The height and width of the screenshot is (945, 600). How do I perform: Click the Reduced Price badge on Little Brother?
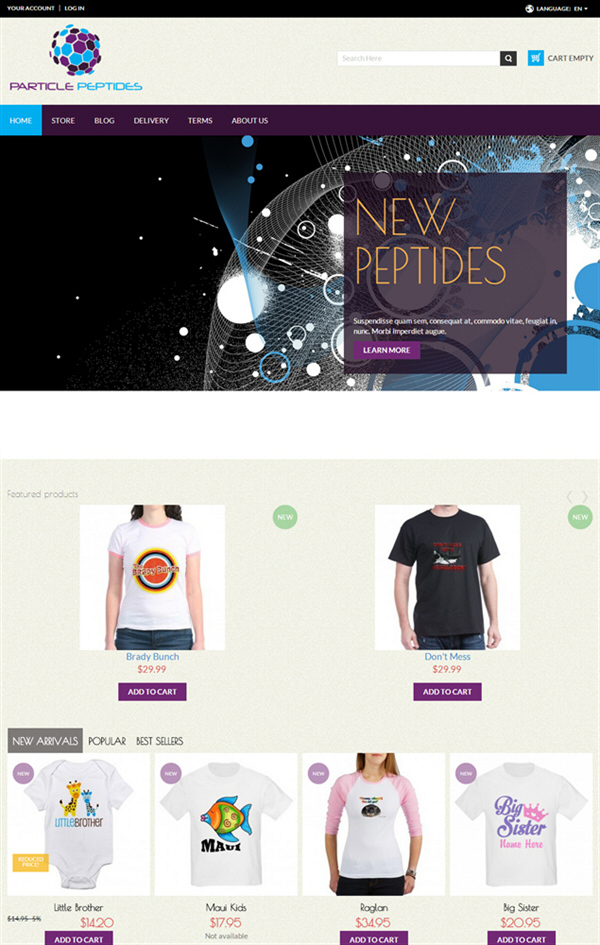coord(30,862)
